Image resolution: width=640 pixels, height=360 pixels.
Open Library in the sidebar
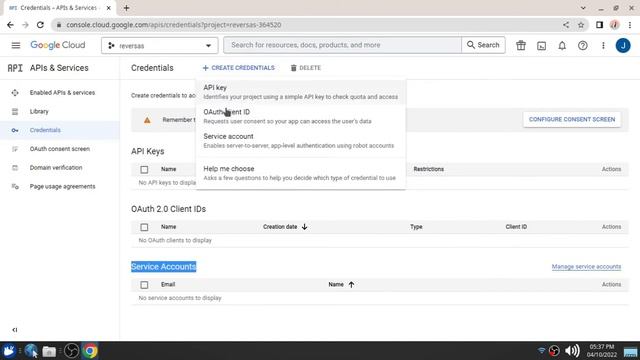[x=60, y=111]
